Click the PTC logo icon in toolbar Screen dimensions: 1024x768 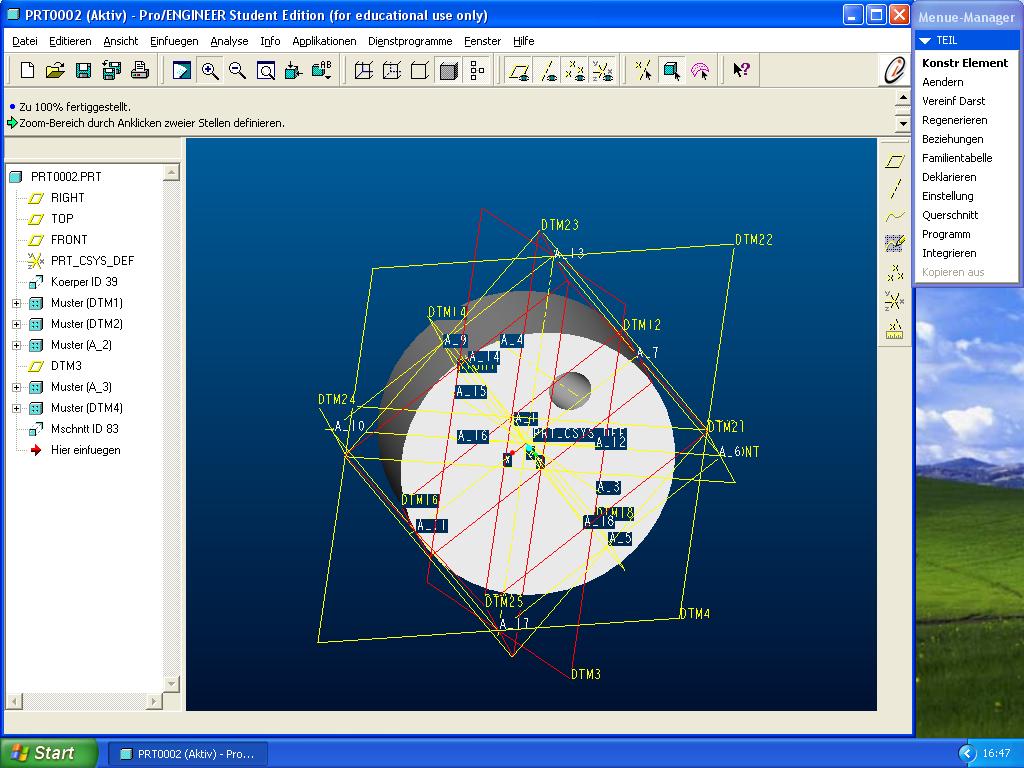tap(893, 70)
